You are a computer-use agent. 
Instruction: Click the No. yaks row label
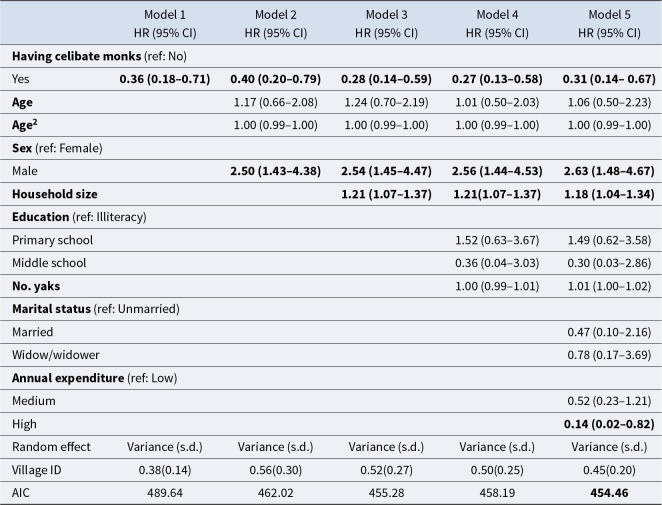[x=36, y=286]
